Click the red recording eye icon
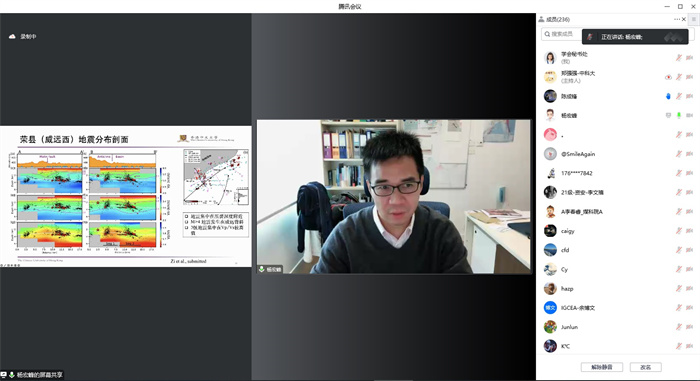Viewport: 700px width, 381px height. tap(668, 77)
